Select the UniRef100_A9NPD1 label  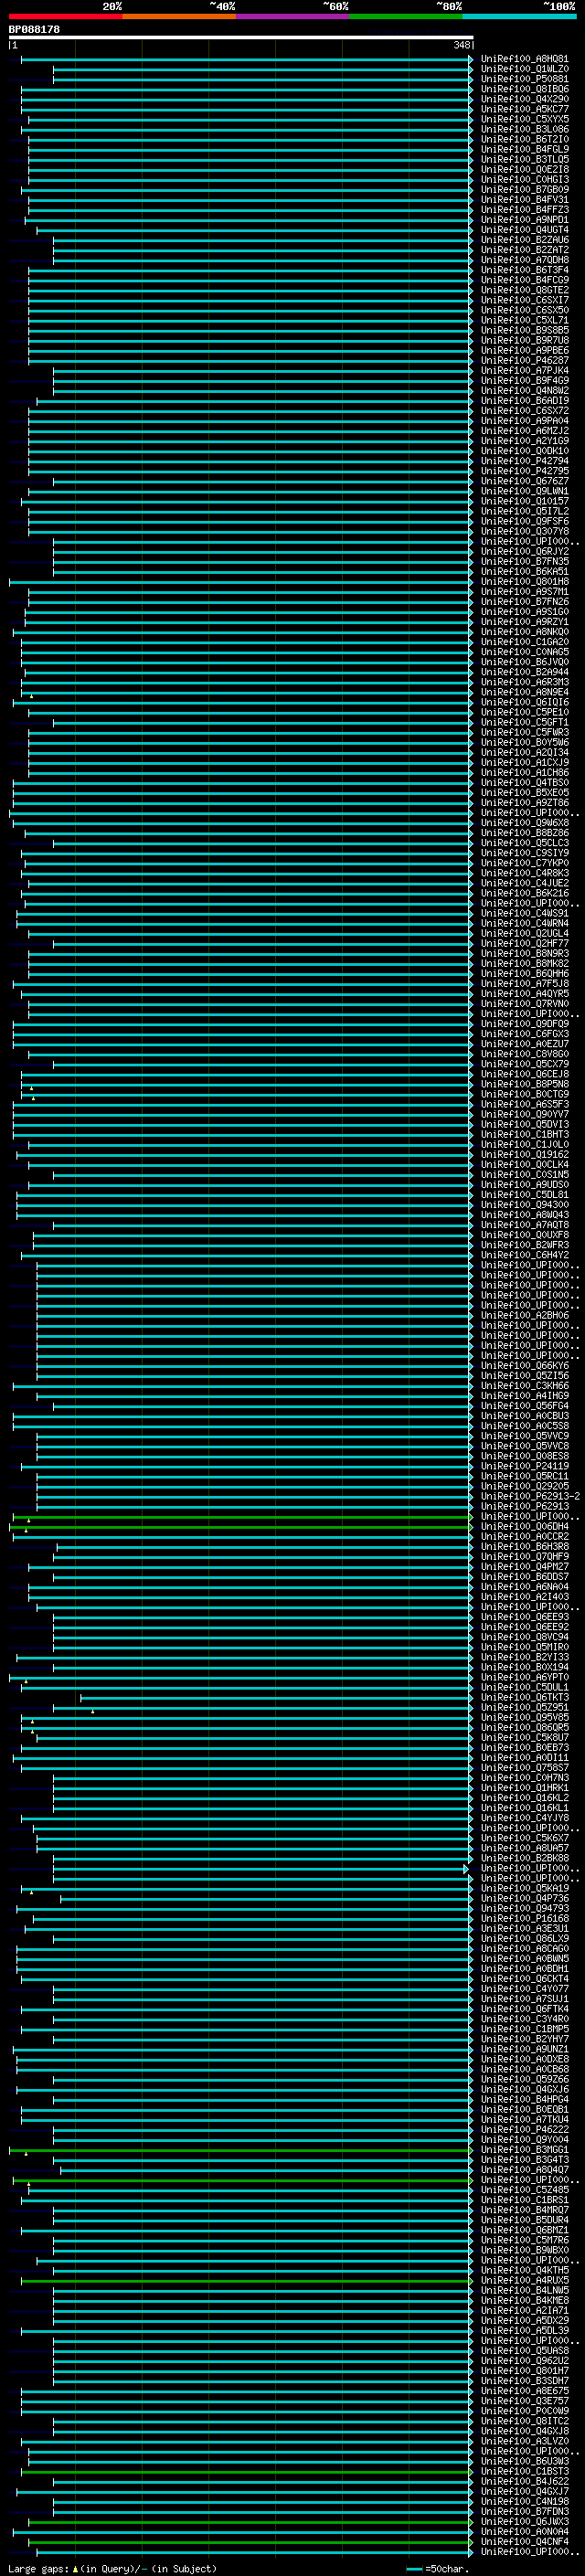[x=524, y=220]
